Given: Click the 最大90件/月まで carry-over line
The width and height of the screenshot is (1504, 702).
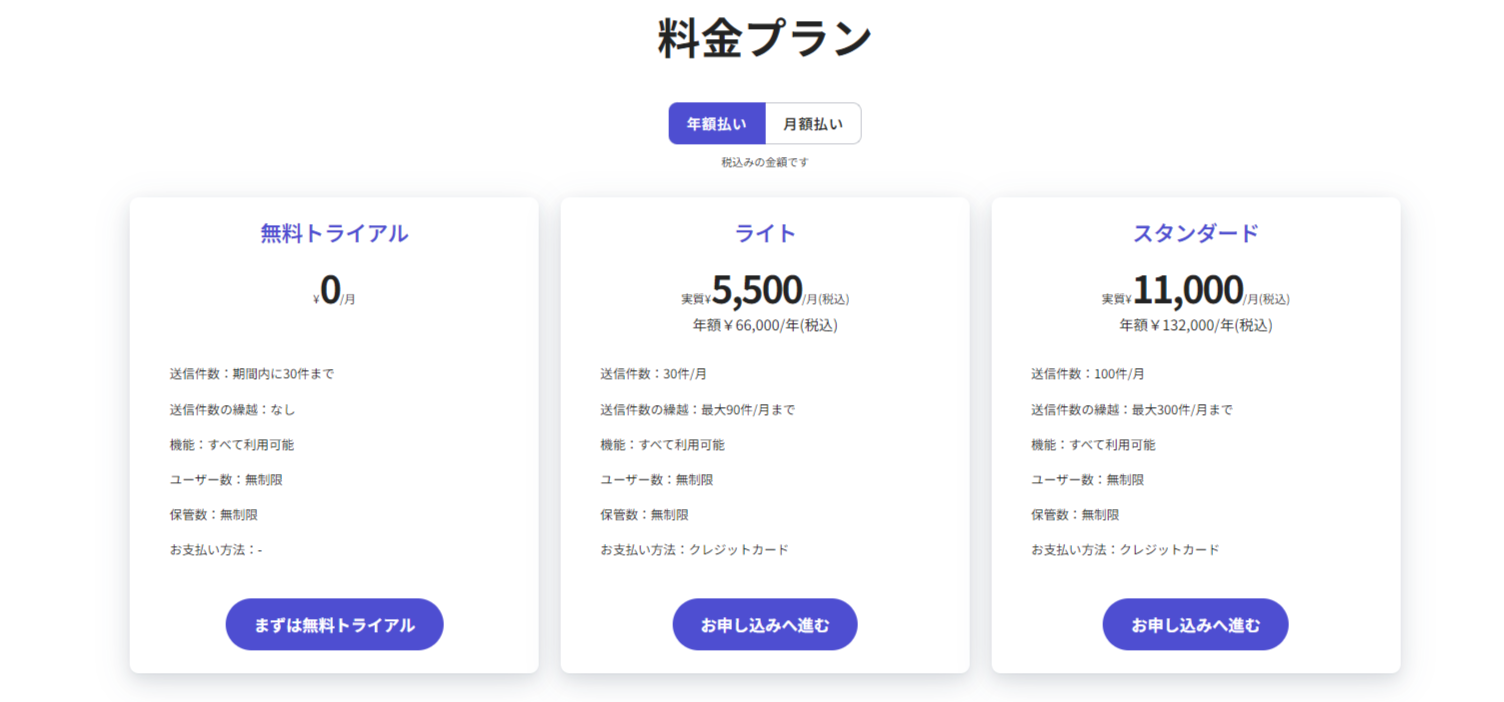Looking at the screenshot, I should [697, 409].
